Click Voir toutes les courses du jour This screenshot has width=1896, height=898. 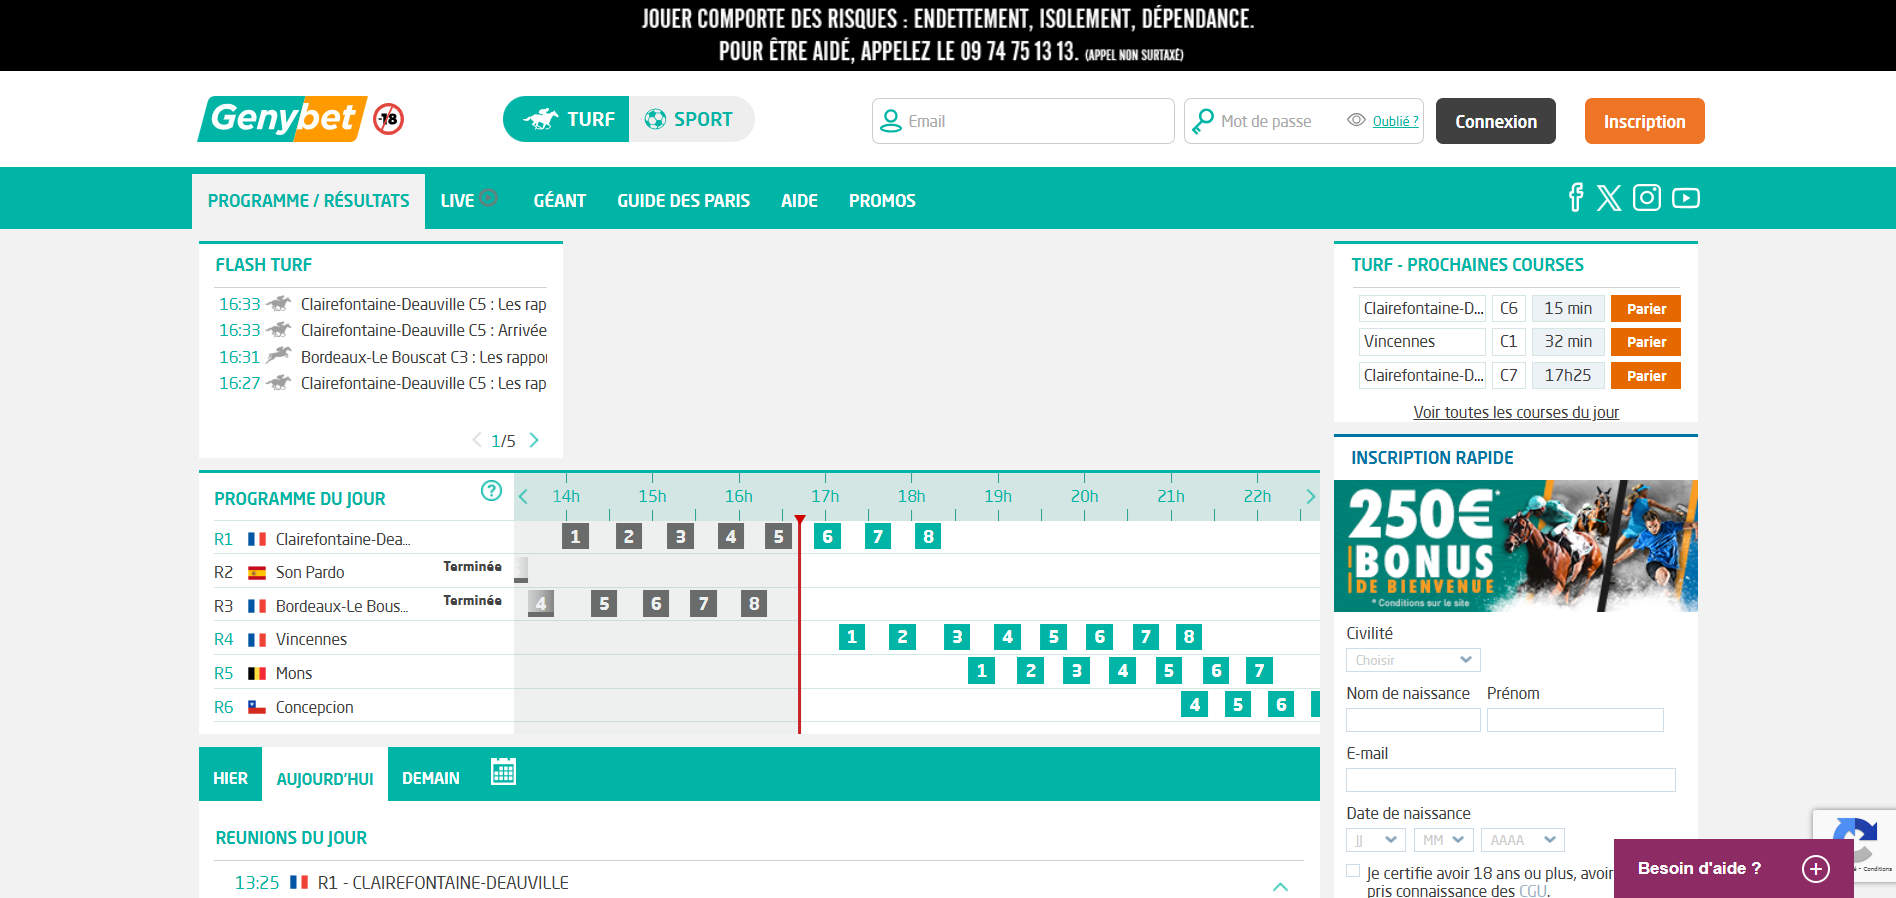click(x=1515, y=412)
